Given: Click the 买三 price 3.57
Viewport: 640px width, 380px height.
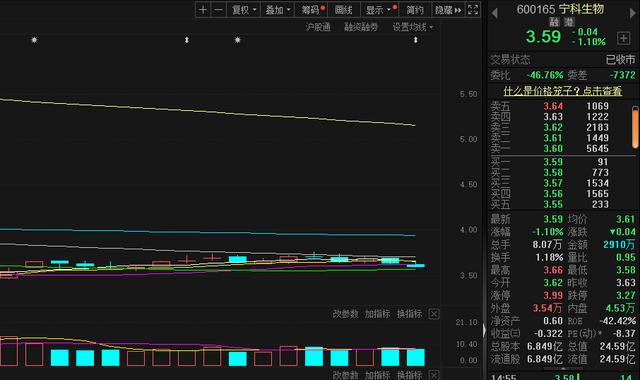Looking at the screenshot, I should 553,183.
